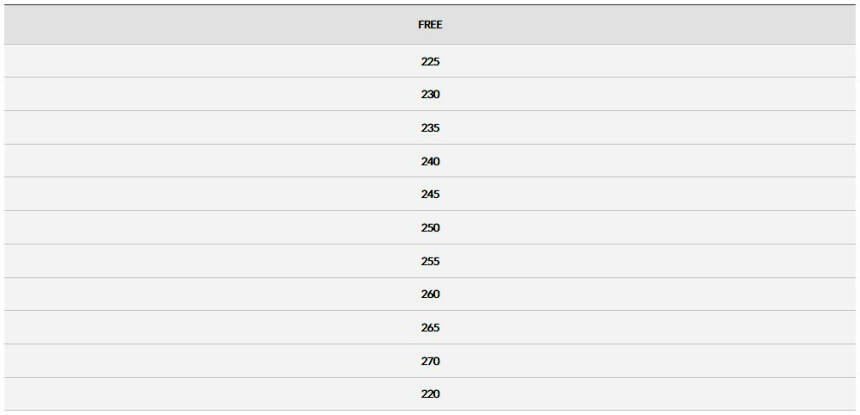Select the 235 row
This screenshot has width=860, height=415.
pyautogui.click(x=430, y=128)
